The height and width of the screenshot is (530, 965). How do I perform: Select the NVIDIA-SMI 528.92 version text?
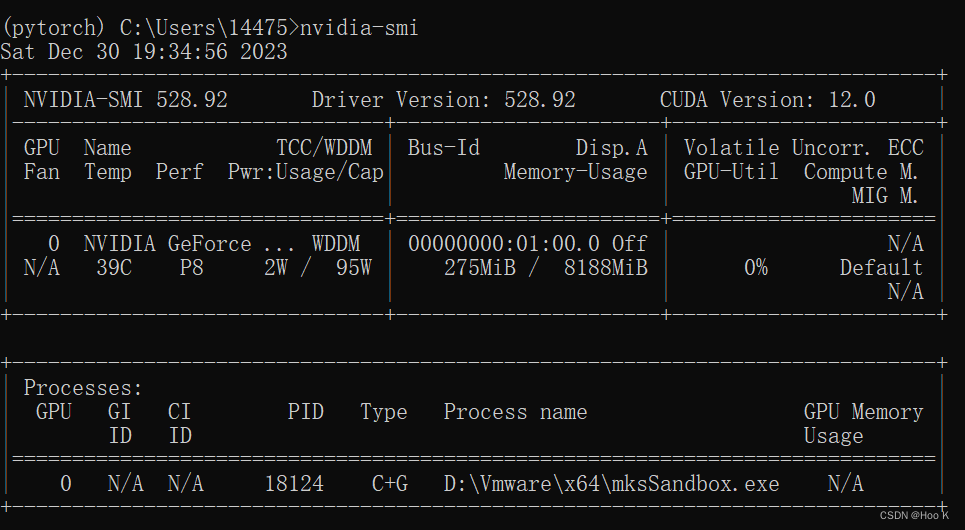click(x=126, y=100)
